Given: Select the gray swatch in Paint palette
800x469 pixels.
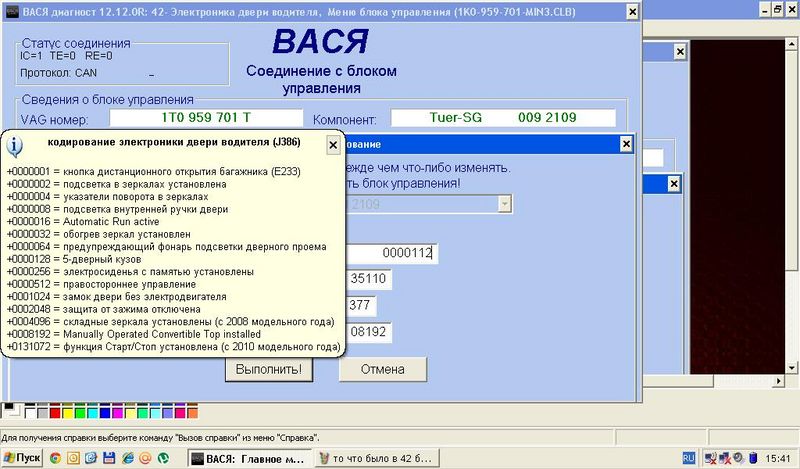Looking at the screenshot, I should [x=42, y=413].
